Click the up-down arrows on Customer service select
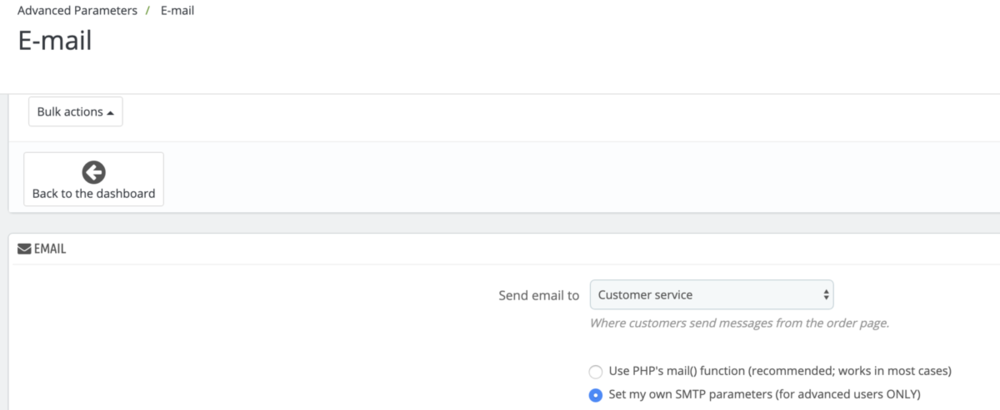This screenshot has width=1000, height=410. point(825,295)
